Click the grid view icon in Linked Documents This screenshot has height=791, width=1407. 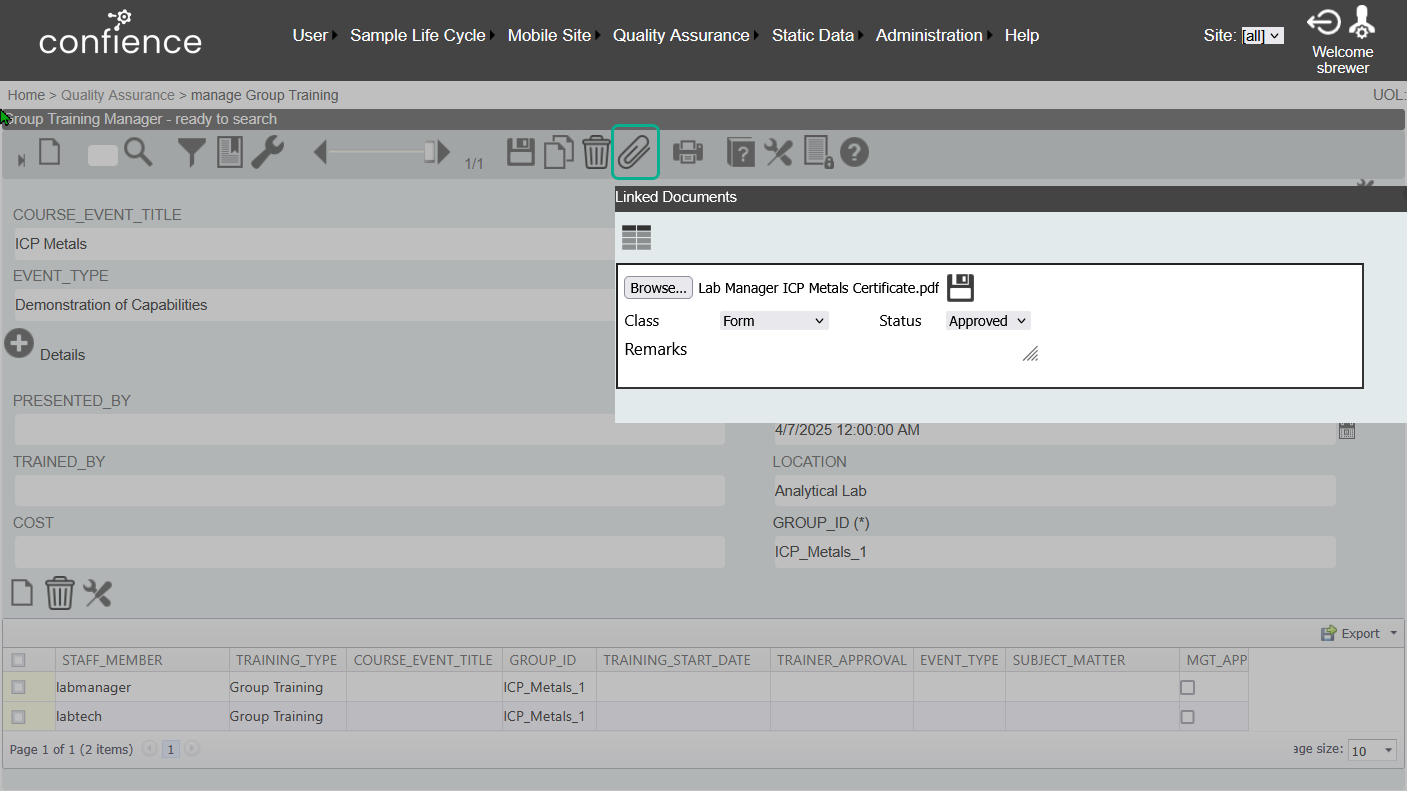click(636, 237)
